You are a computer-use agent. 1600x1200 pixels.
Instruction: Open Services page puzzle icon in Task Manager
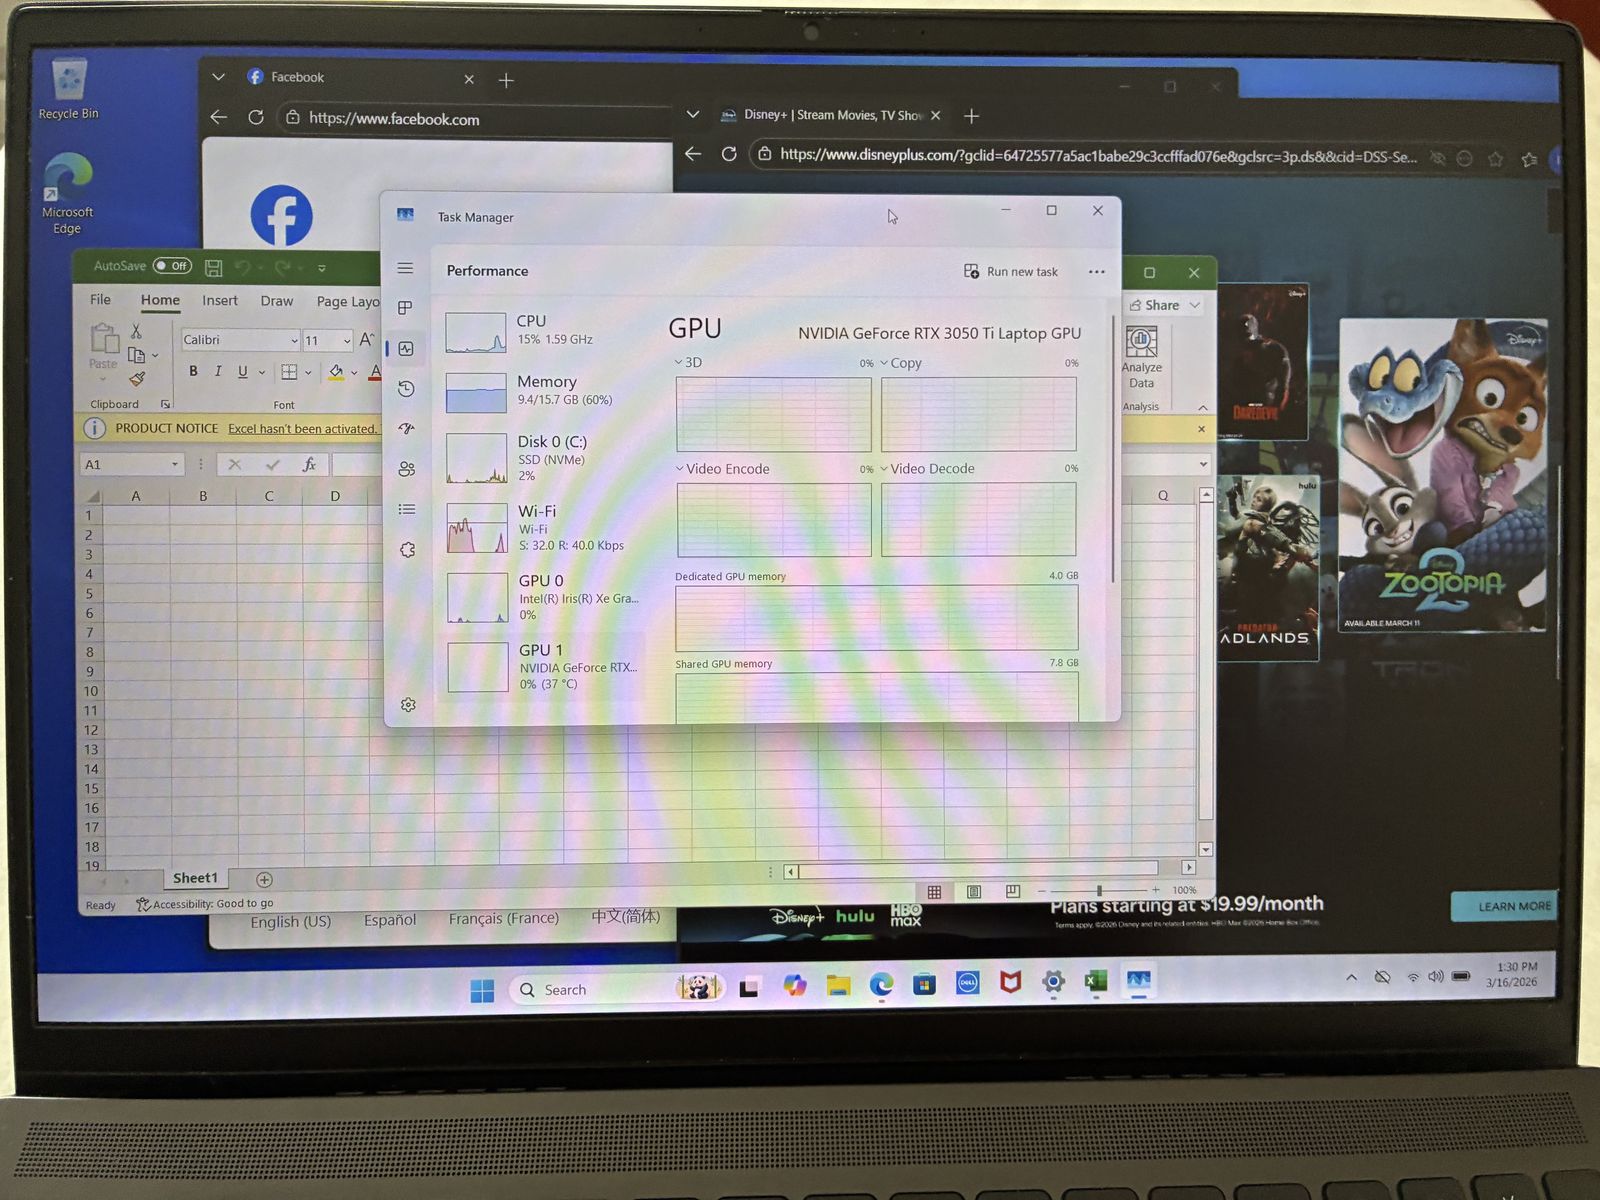click(407, 550)
